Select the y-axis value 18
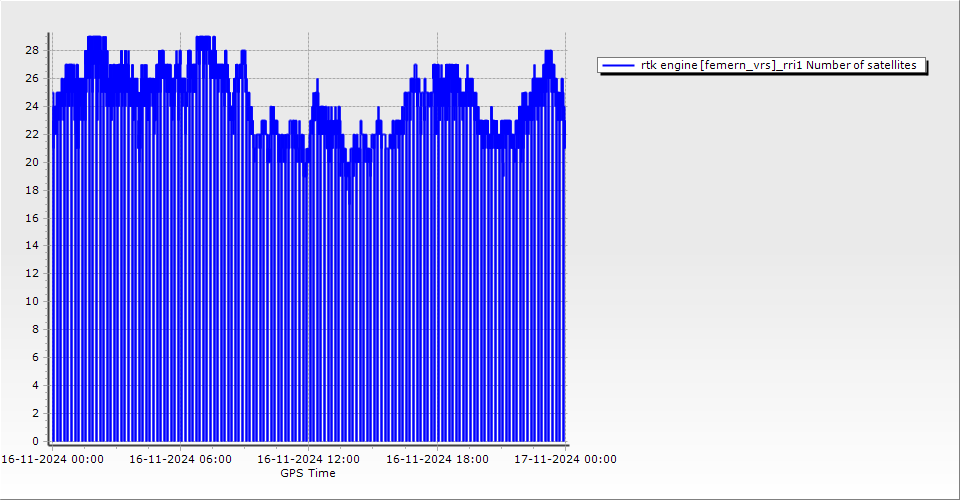The width and height of the screenshot is (960, 500). pyautogui.click(x=32, y=190)
